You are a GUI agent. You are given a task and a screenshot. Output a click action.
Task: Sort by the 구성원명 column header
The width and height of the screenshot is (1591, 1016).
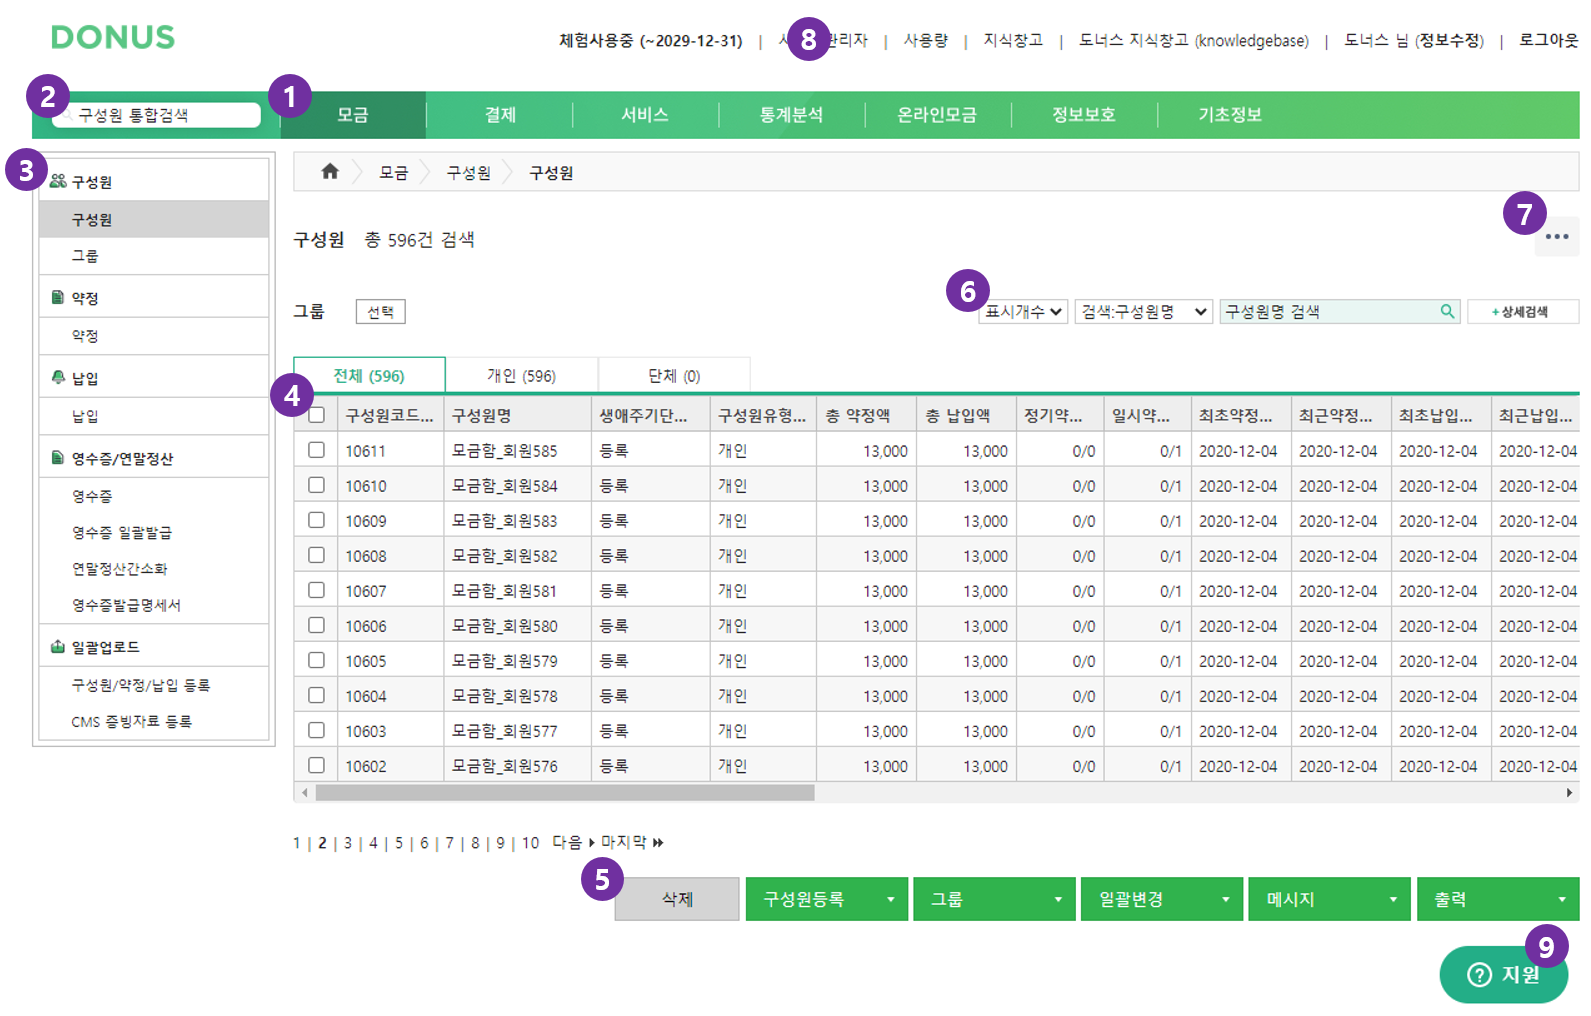[x=517, y=415]
